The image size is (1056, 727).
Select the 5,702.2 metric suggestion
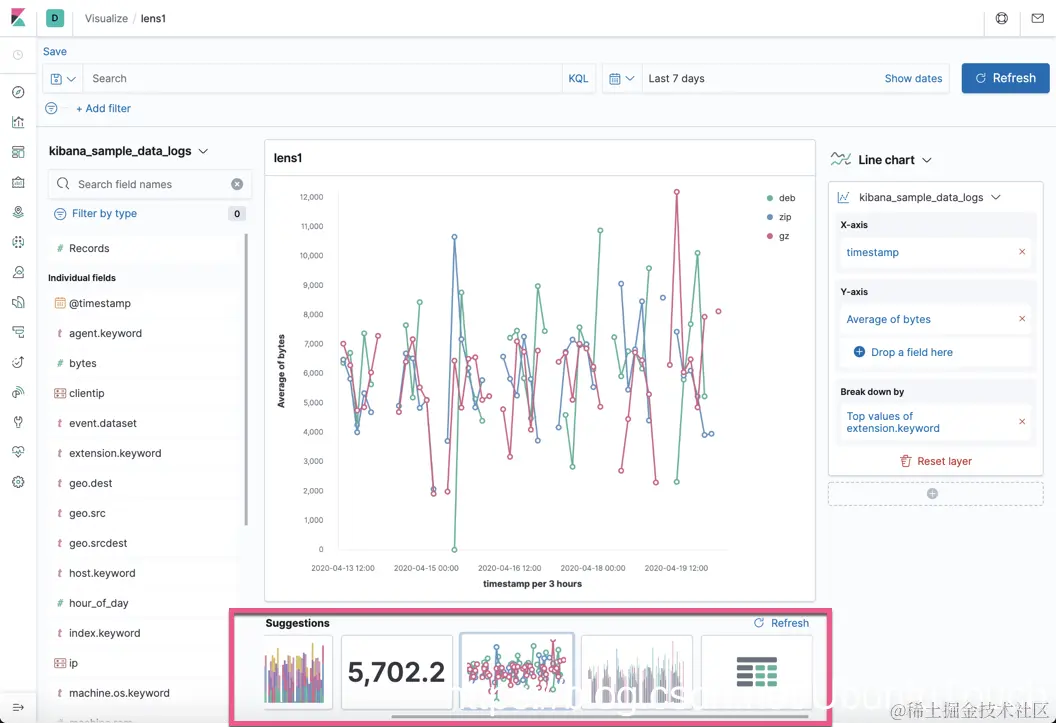[397, 672]
